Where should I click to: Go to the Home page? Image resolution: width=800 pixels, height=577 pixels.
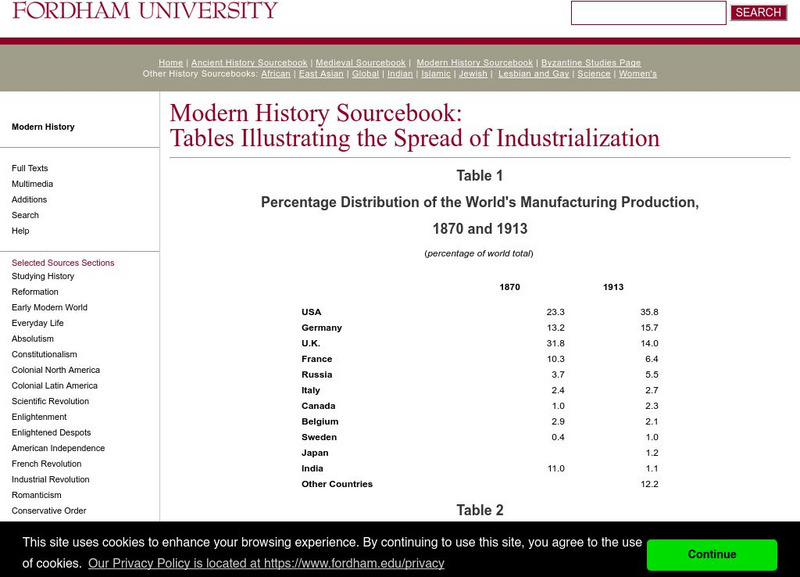170,62
